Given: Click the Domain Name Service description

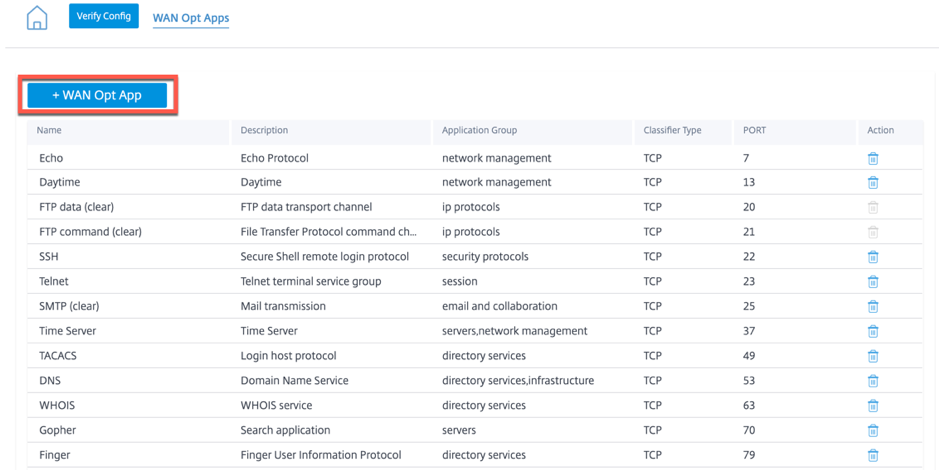Looking at the screenshot, I should [295, 381].
